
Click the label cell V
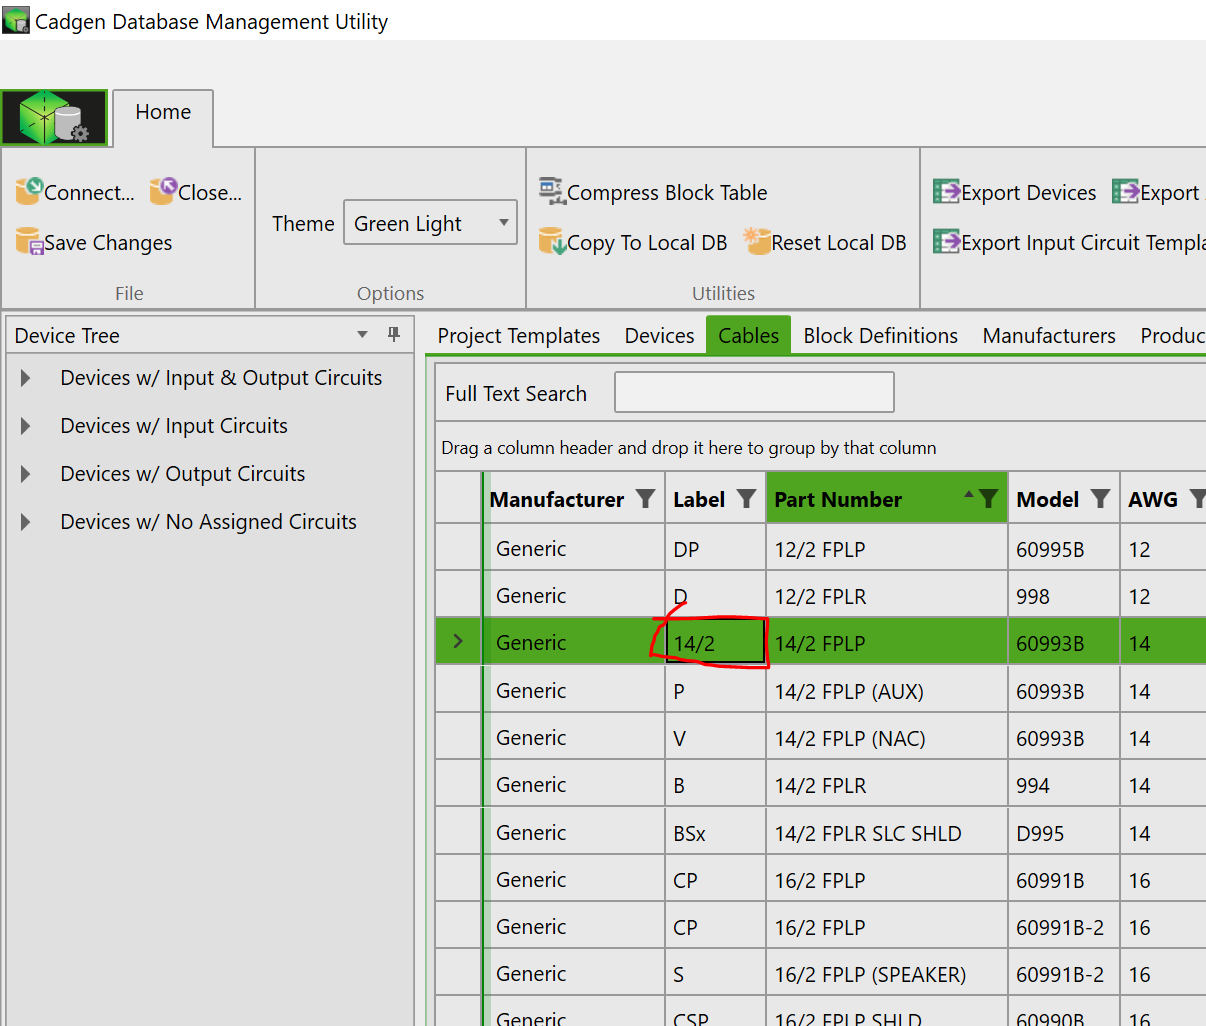point(715,738)
